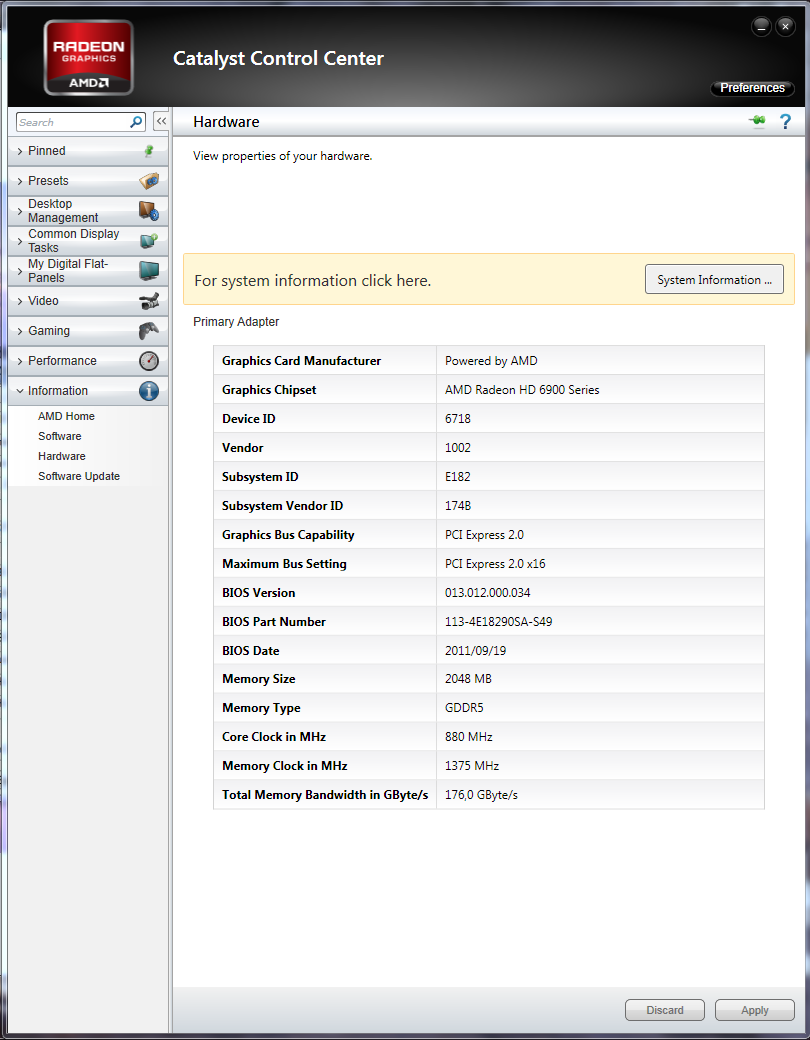Select the Subsystem ID value E182
Image resolution: width=810 pixels, height=1040 pixels.
(458, 477)
